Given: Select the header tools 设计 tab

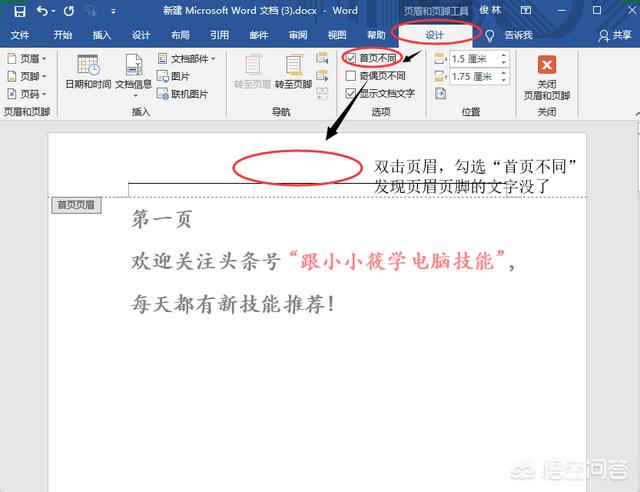Looking at the screenshot, I should [x=434, y=35].
